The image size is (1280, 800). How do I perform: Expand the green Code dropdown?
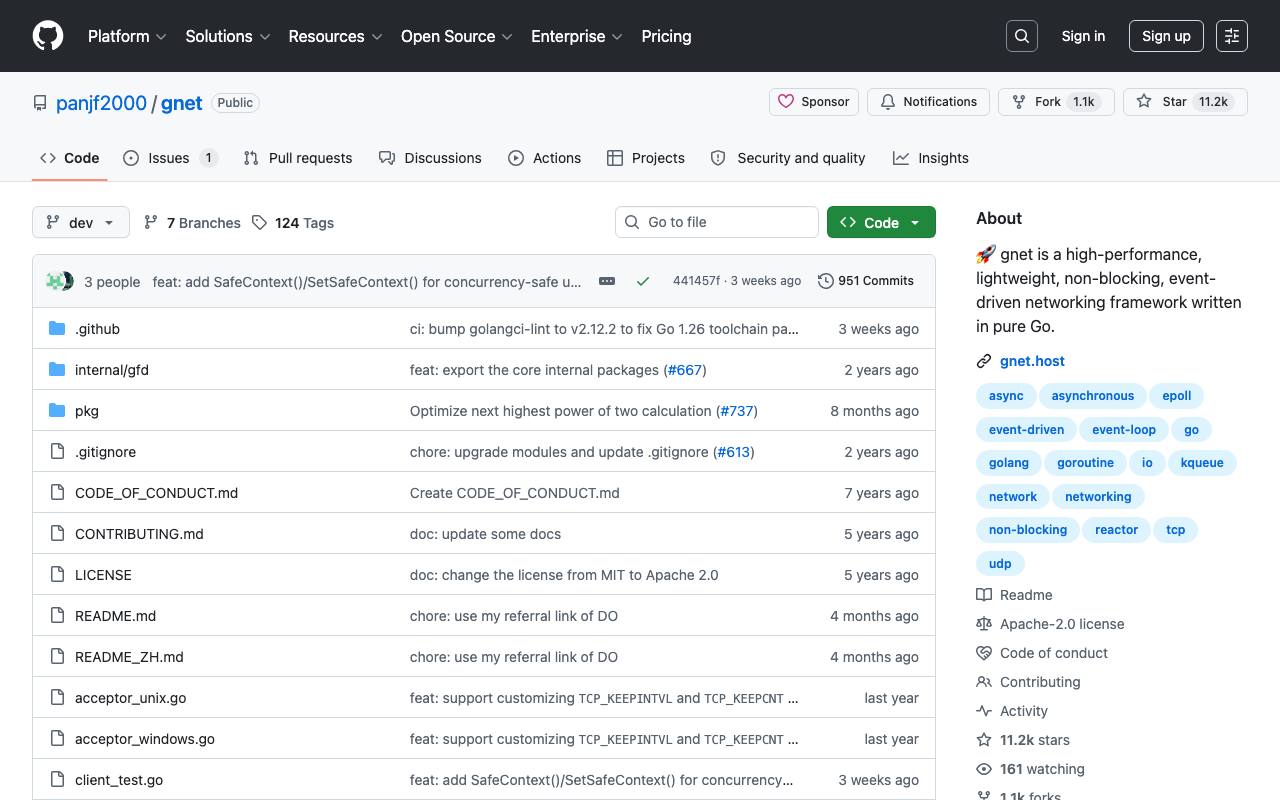881,222
